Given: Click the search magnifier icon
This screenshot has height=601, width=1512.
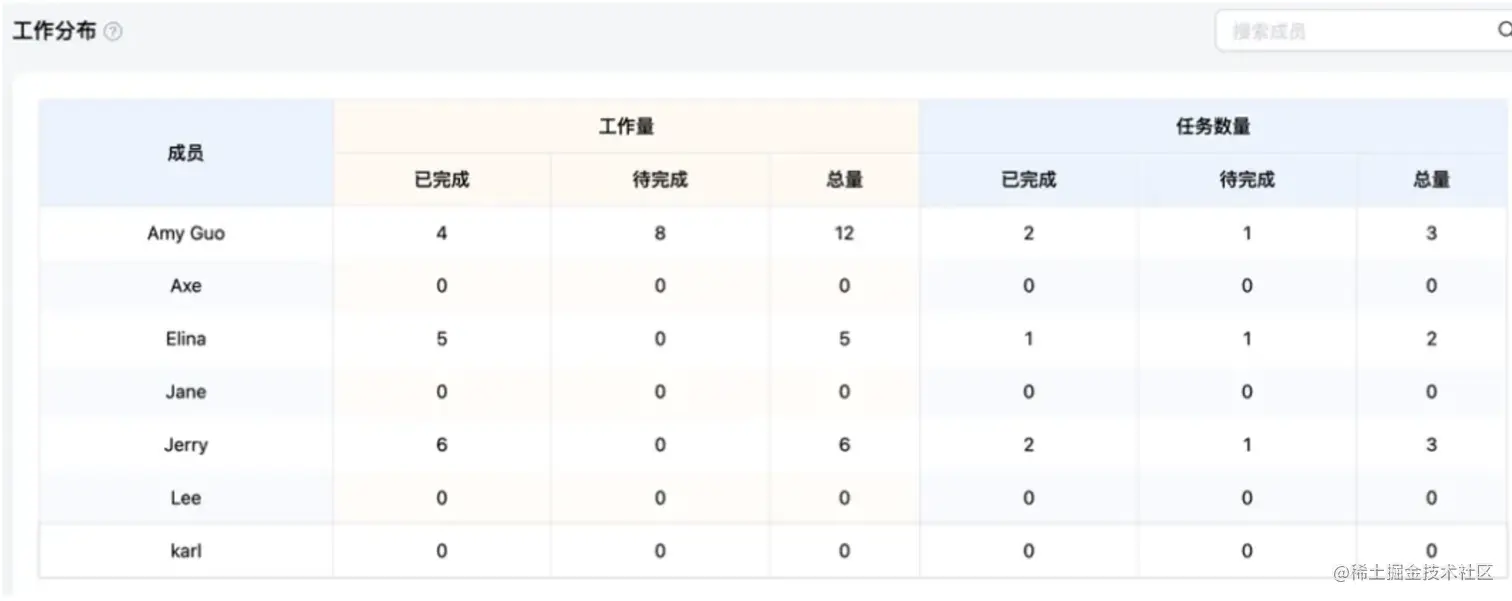Looking at the screenshot, I should tap(1504, 30).
